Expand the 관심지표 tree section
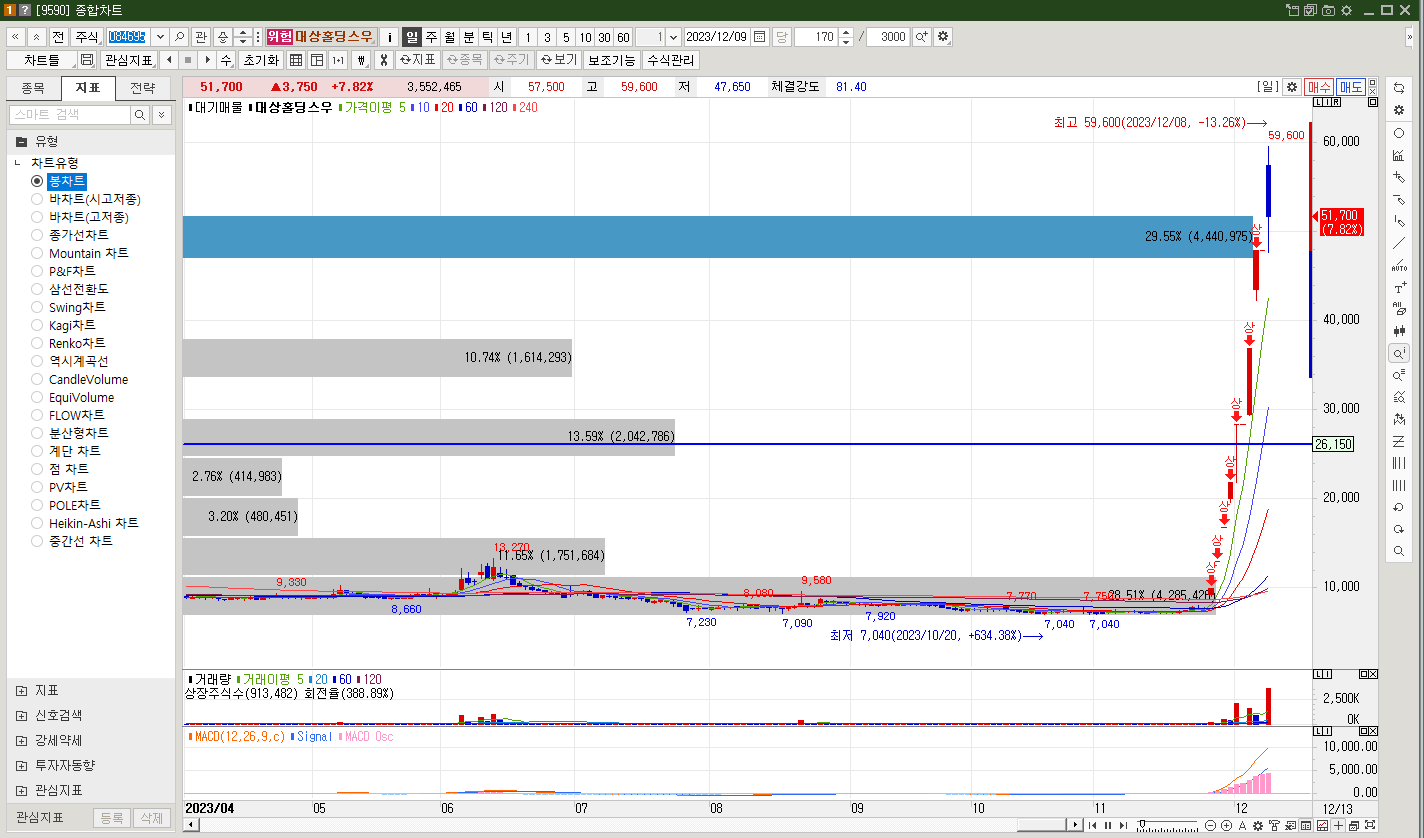This screenshot has width=1424, height=838. (x=22, y=790)
